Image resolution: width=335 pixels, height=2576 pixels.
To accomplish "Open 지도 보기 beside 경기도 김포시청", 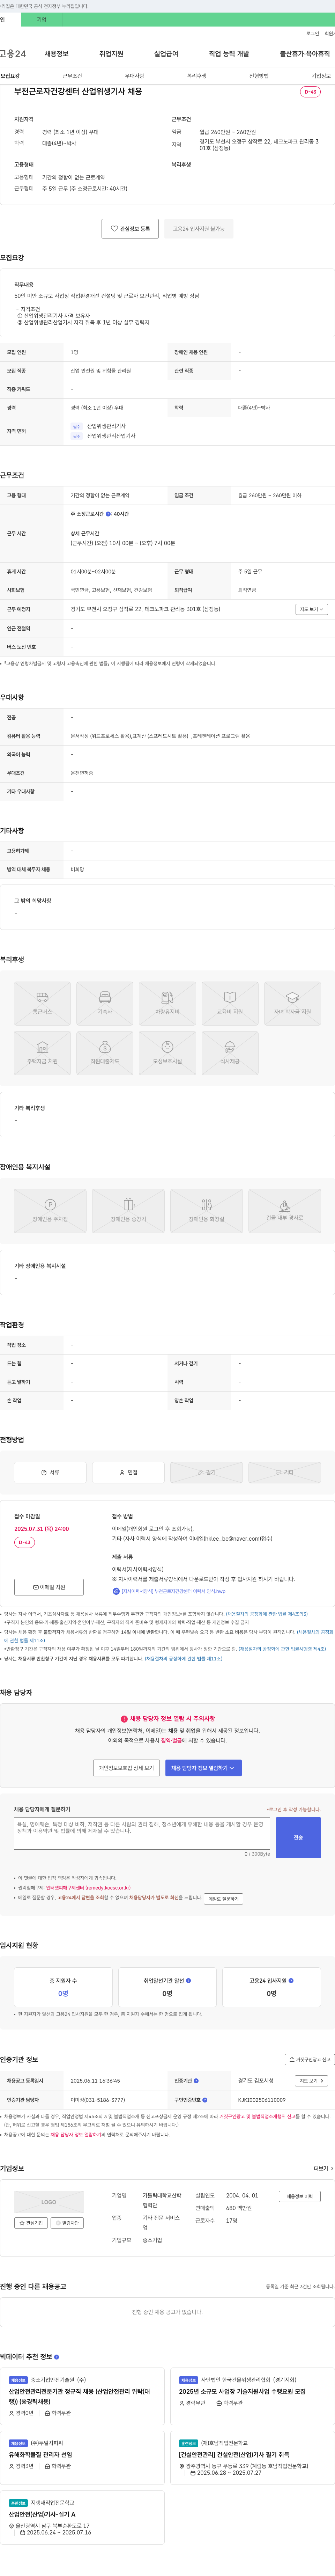I will click(311, 2081).
